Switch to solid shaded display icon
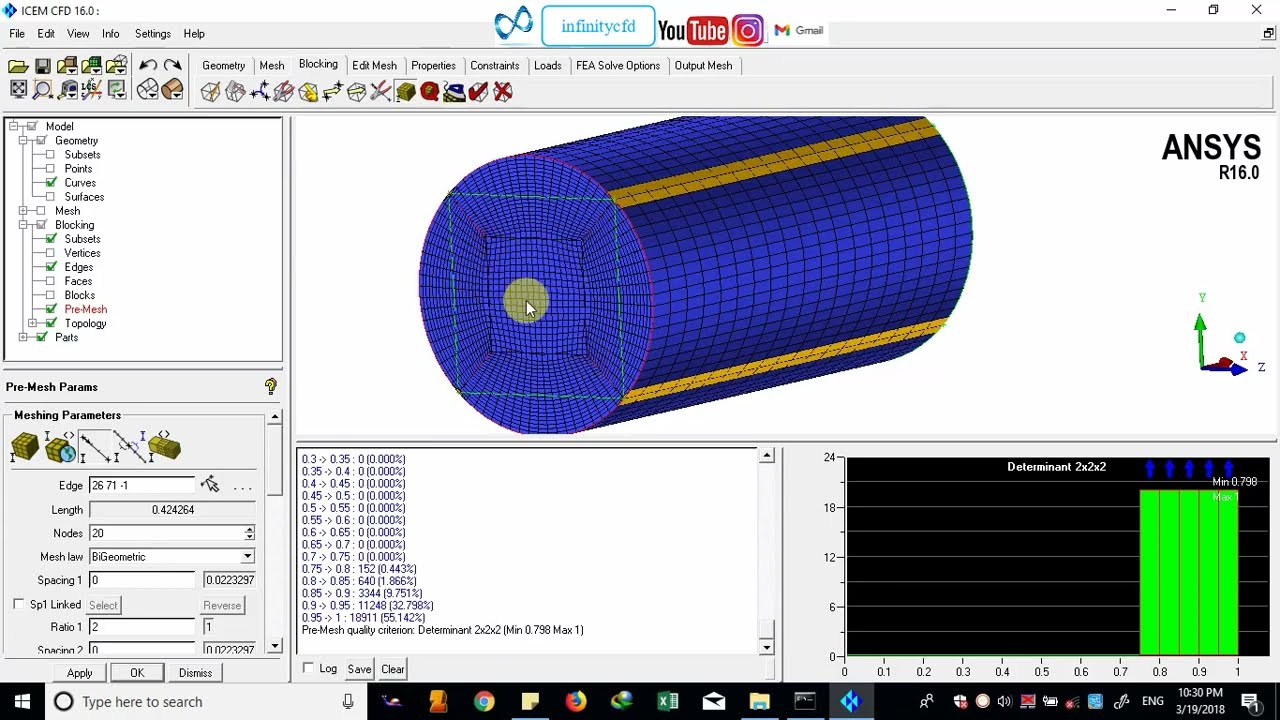 pyautogui.click(x=172, y=90)
